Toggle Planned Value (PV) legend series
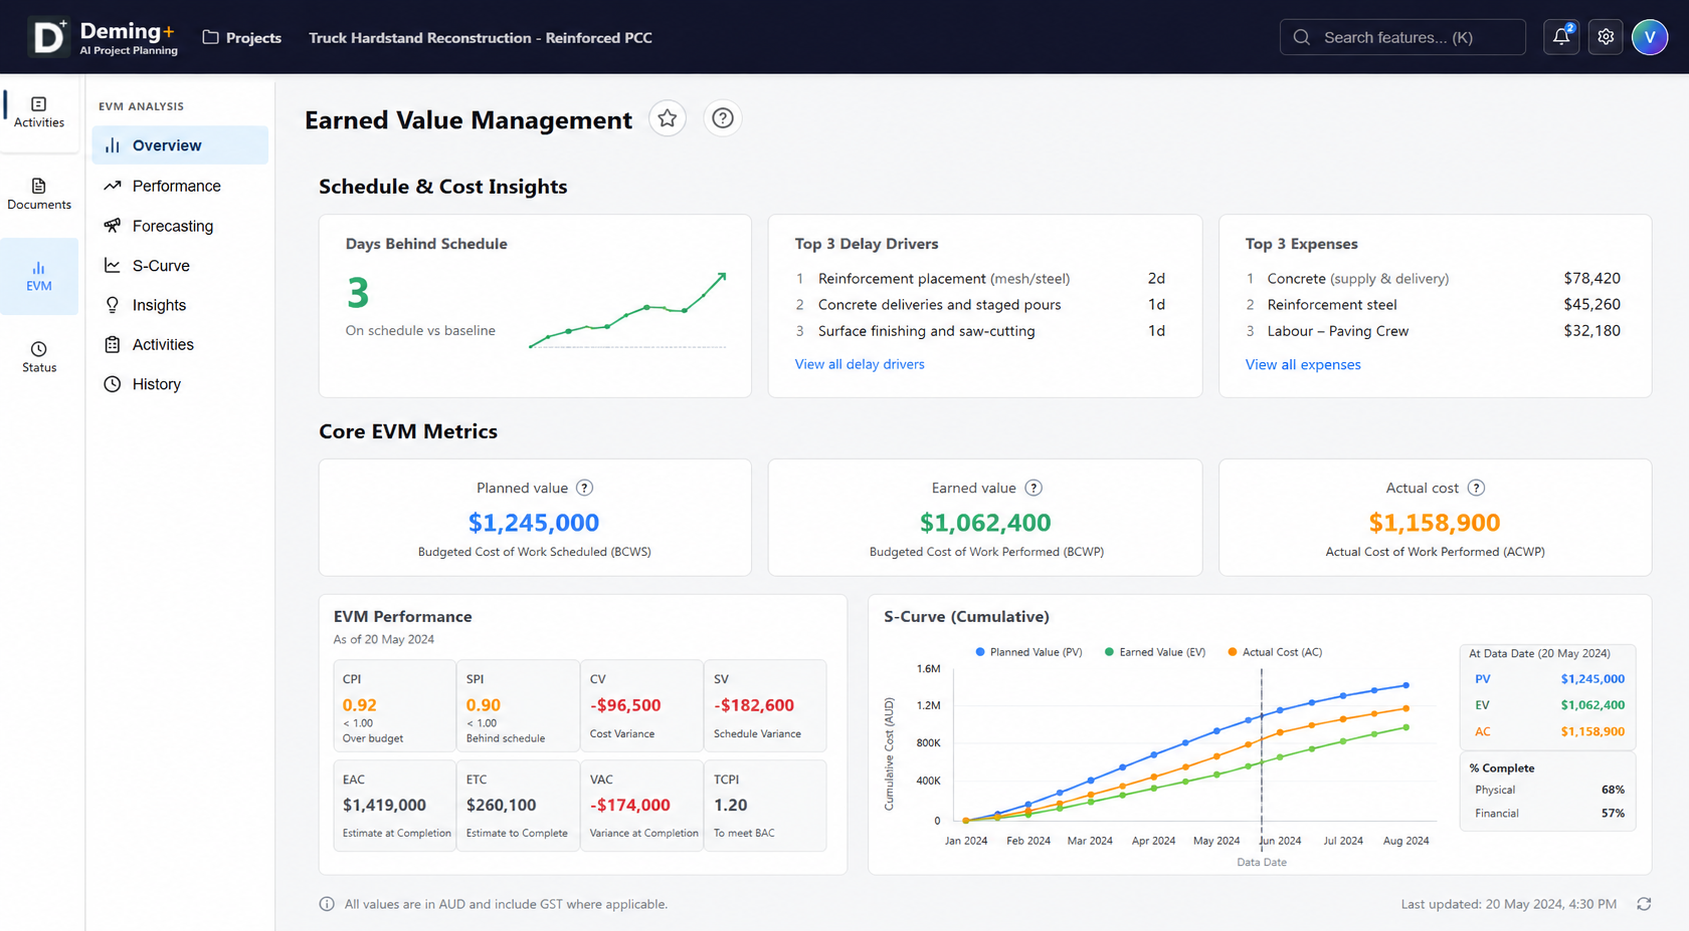Screen dimensions: 1689x931 1028,652
